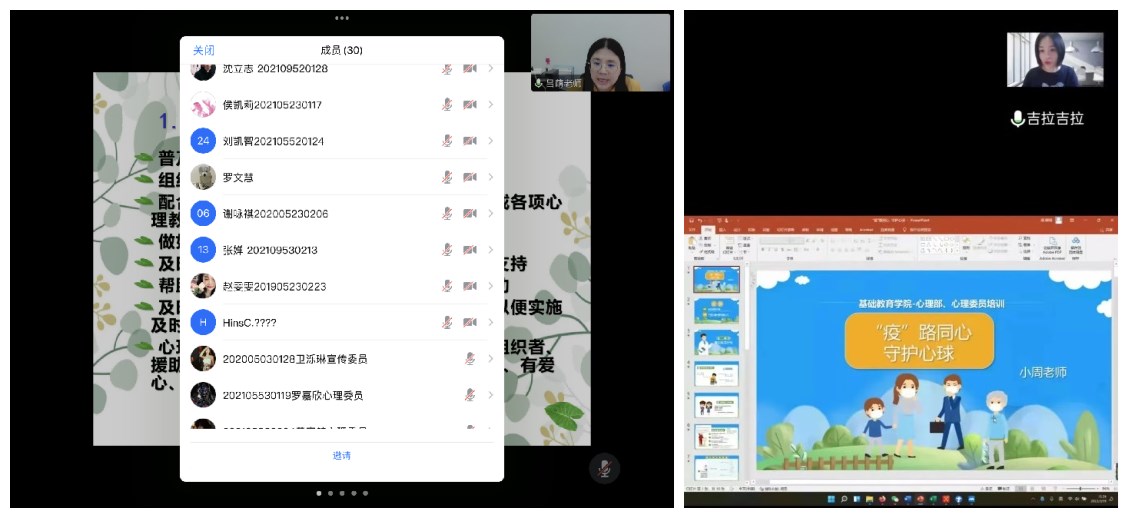Toggle 谢咏祺's microphone mute state
Screen dimensions: 1128x518
coord(447,214)
